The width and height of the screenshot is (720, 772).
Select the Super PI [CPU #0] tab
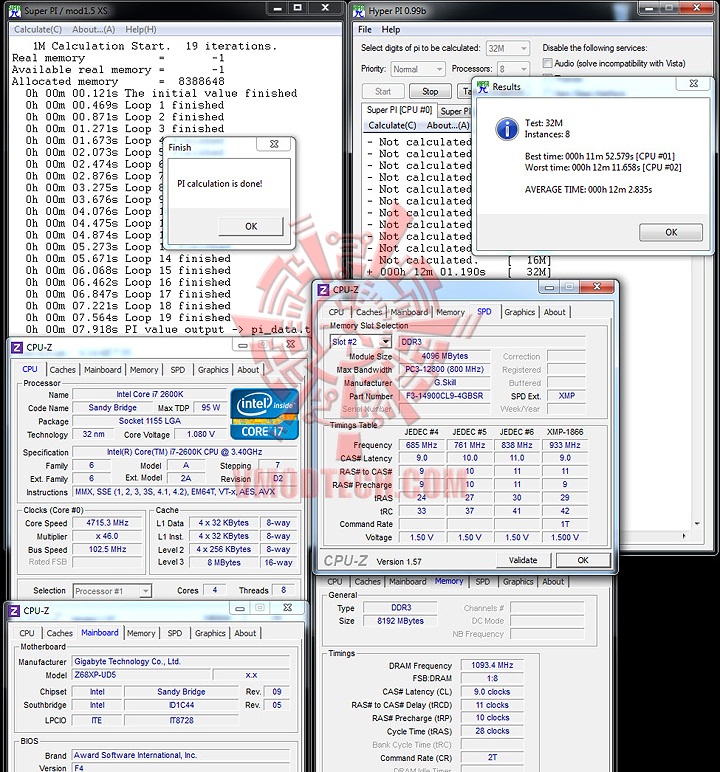pos(399,110)
